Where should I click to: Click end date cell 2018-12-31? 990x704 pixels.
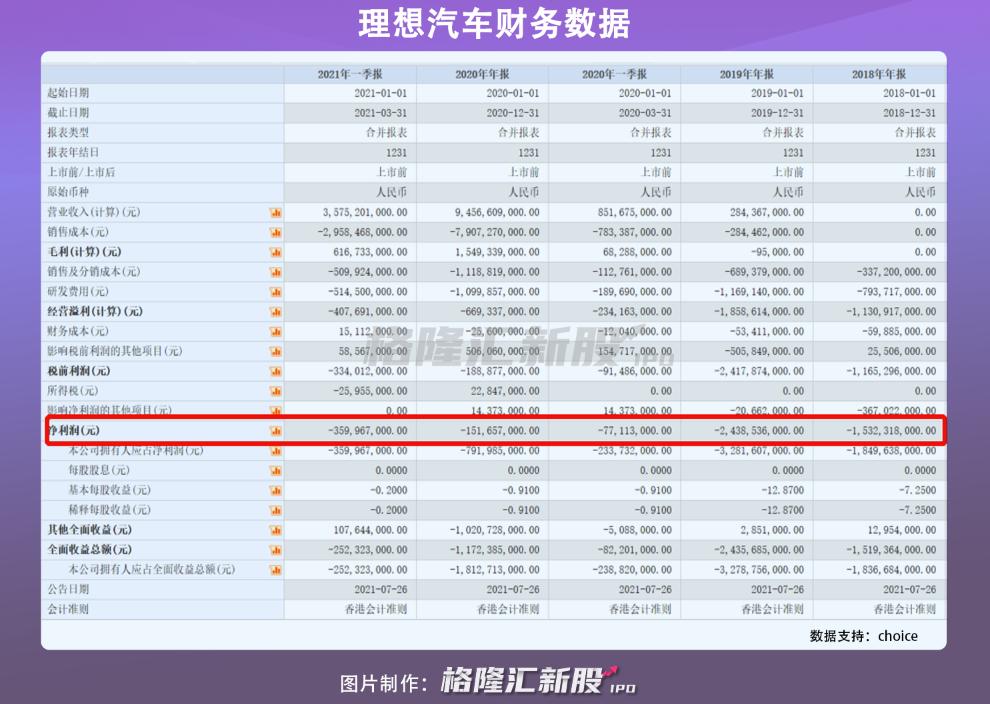point(909,113)
